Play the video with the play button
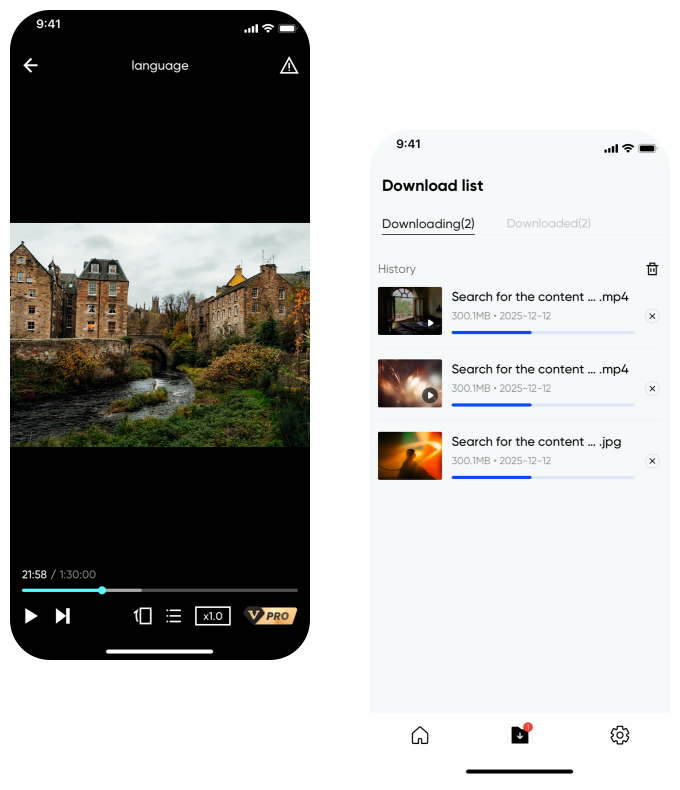 (31, 616)
